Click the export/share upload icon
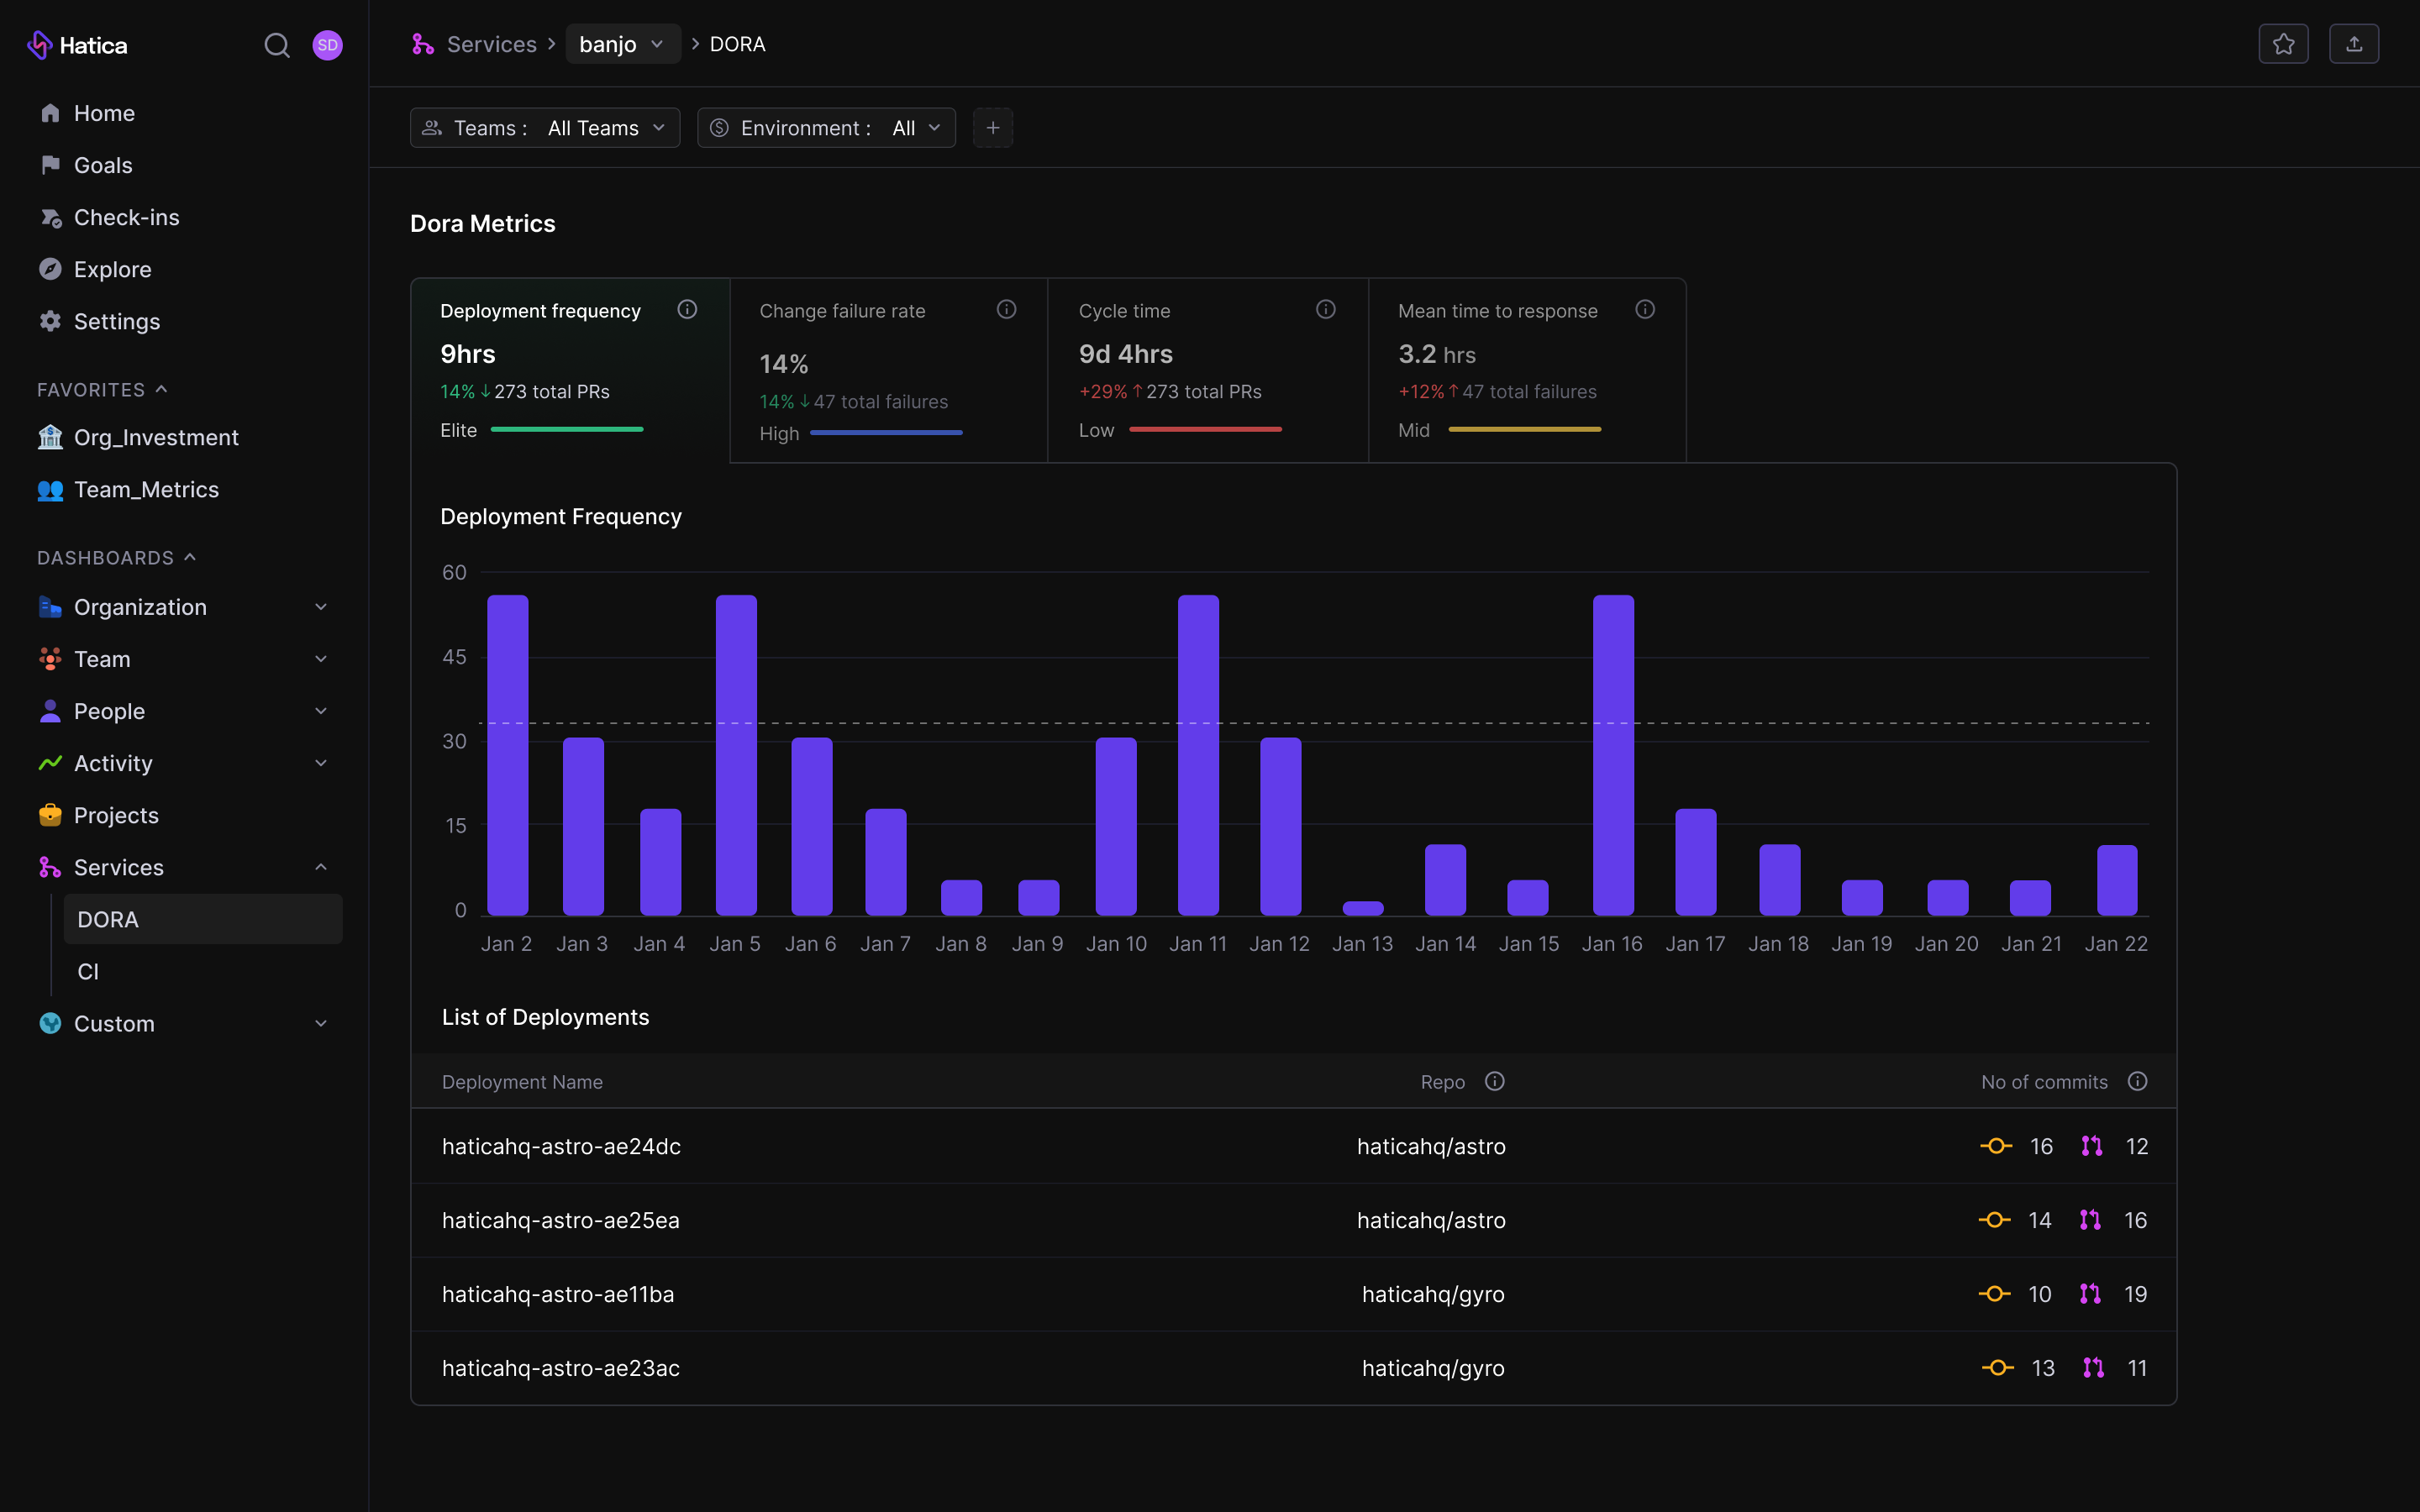This screenshot has width=2420, height=1512. tap(2353, 44)
